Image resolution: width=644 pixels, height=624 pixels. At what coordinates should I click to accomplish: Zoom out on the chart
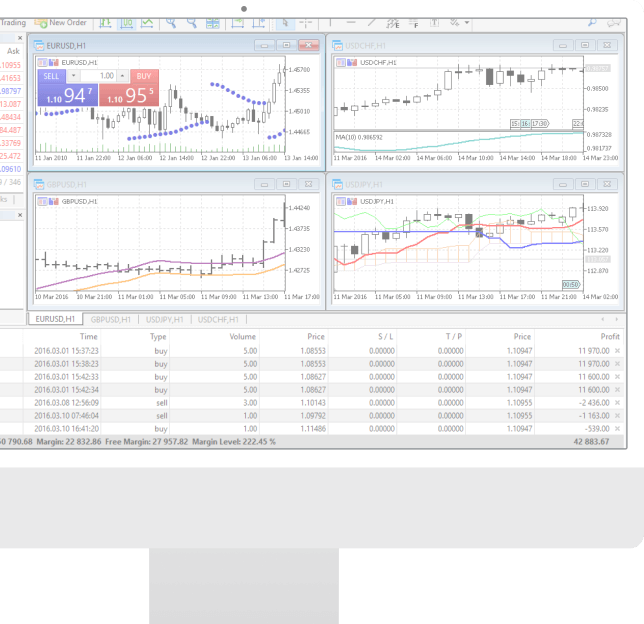pos(191,23)
